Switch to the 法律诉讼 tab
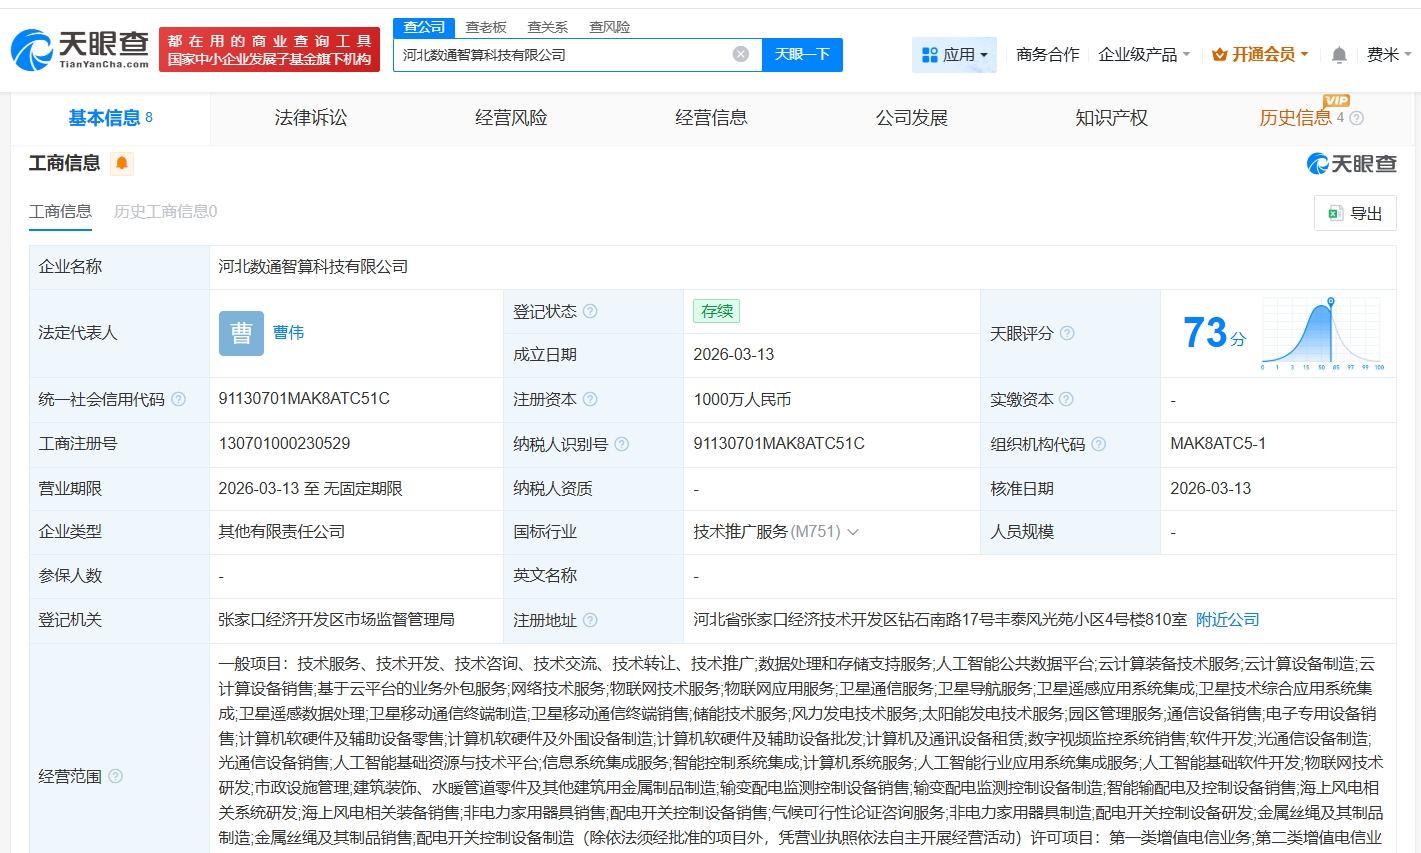 click(x=310, y=118)
